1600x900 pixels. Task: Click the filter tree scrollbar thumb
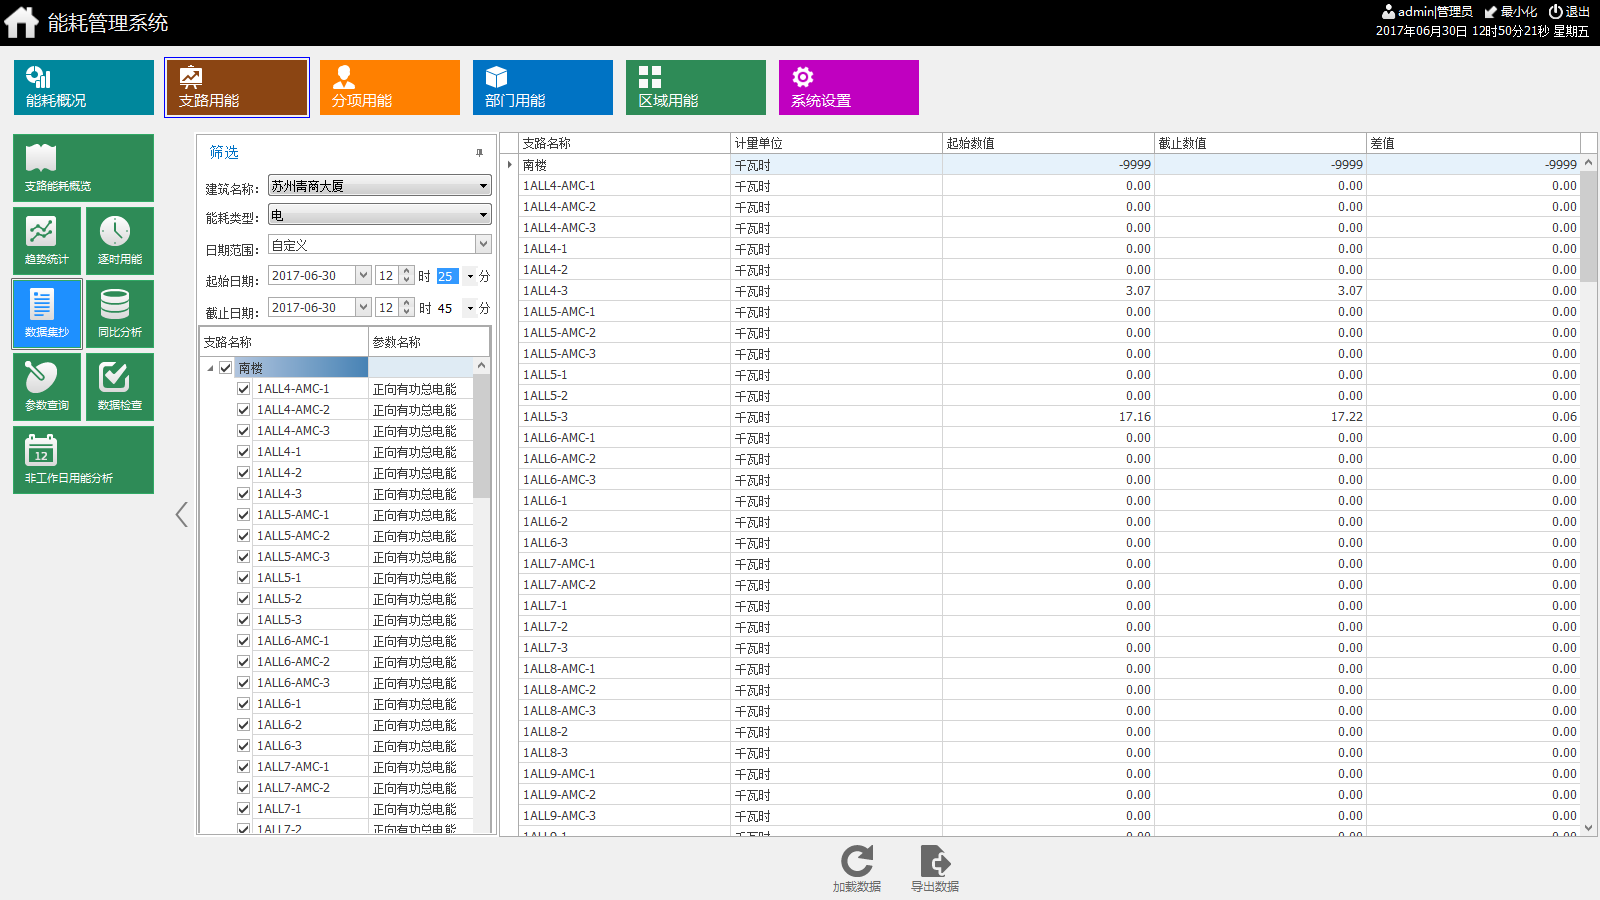tap(481, 436)
